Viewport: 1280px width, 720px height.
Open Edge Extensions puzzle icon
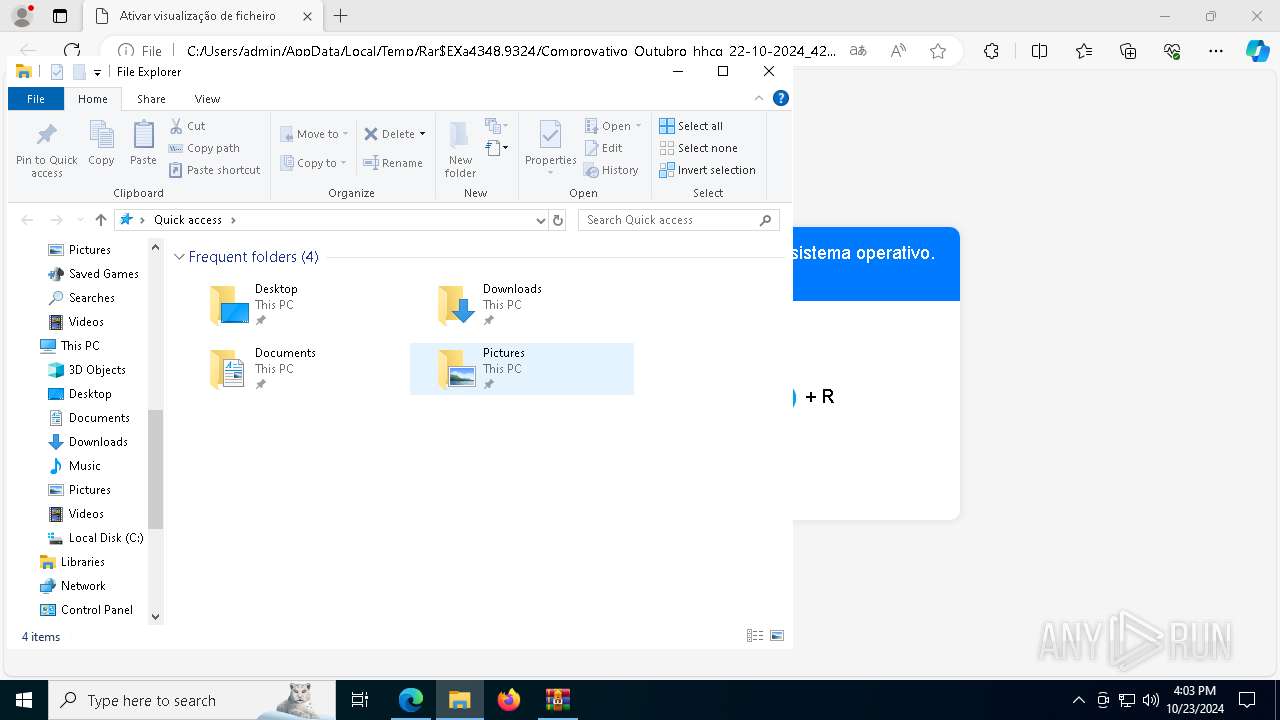[991, 51]
